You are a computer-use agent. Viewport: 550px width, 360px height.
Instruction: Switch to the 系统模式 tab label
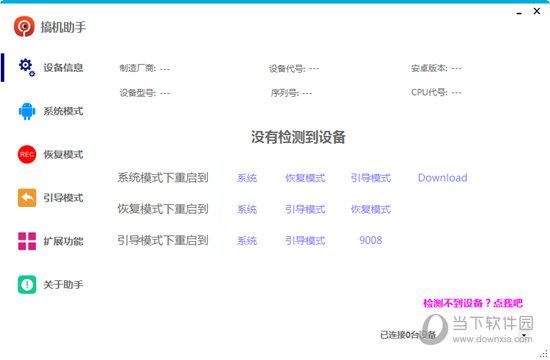pyautogui.click(x=63, y=111)
